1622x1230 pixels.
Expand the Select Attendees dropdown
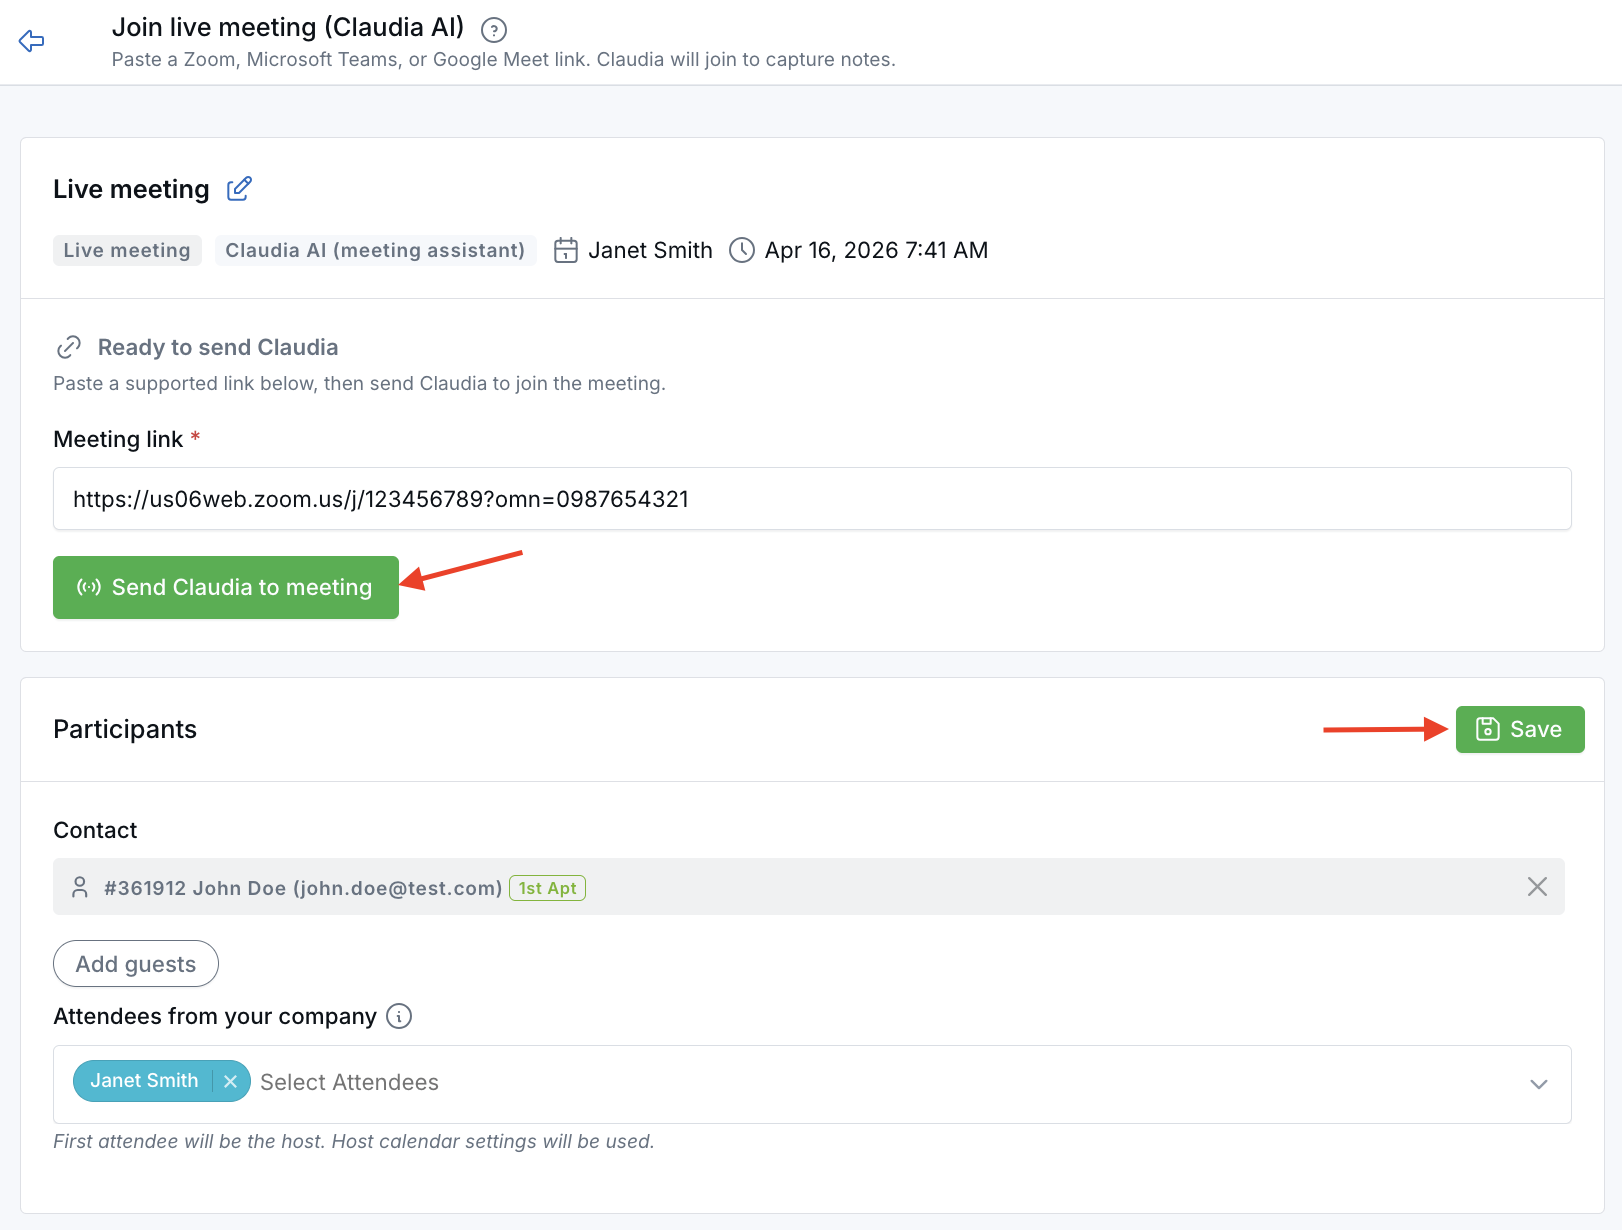(348, 1082)
